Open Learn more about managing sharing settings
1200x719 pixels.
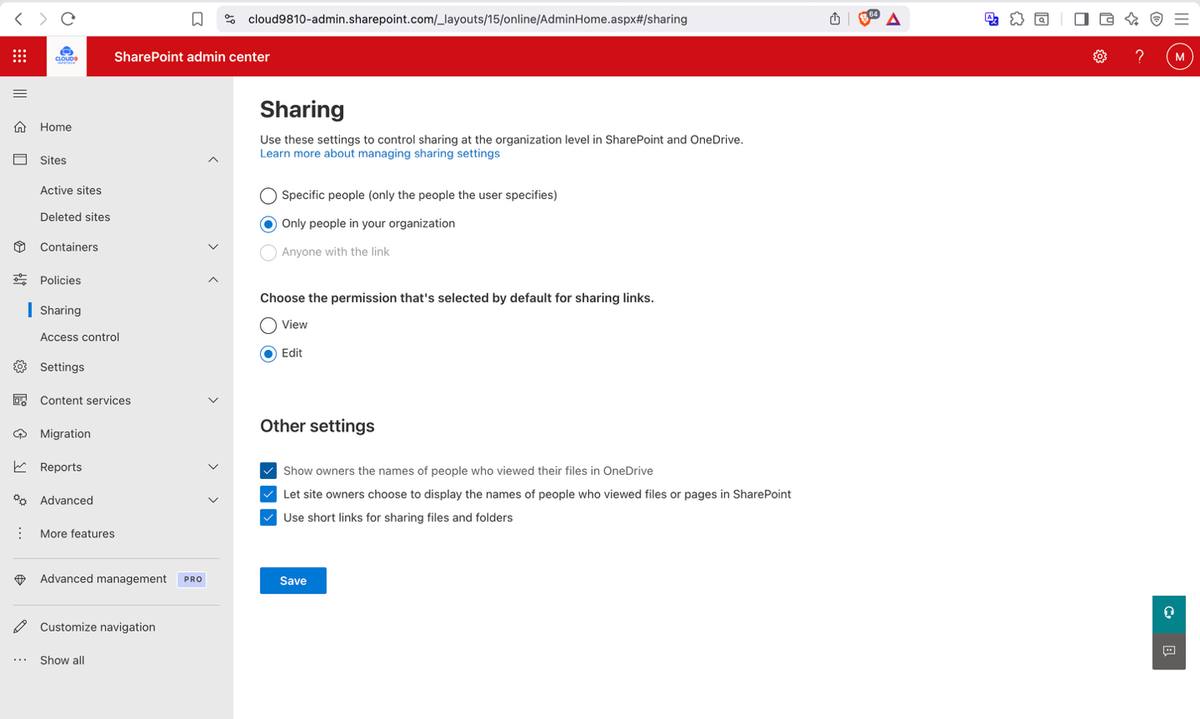pyautogui.click(x=380, y=154)
